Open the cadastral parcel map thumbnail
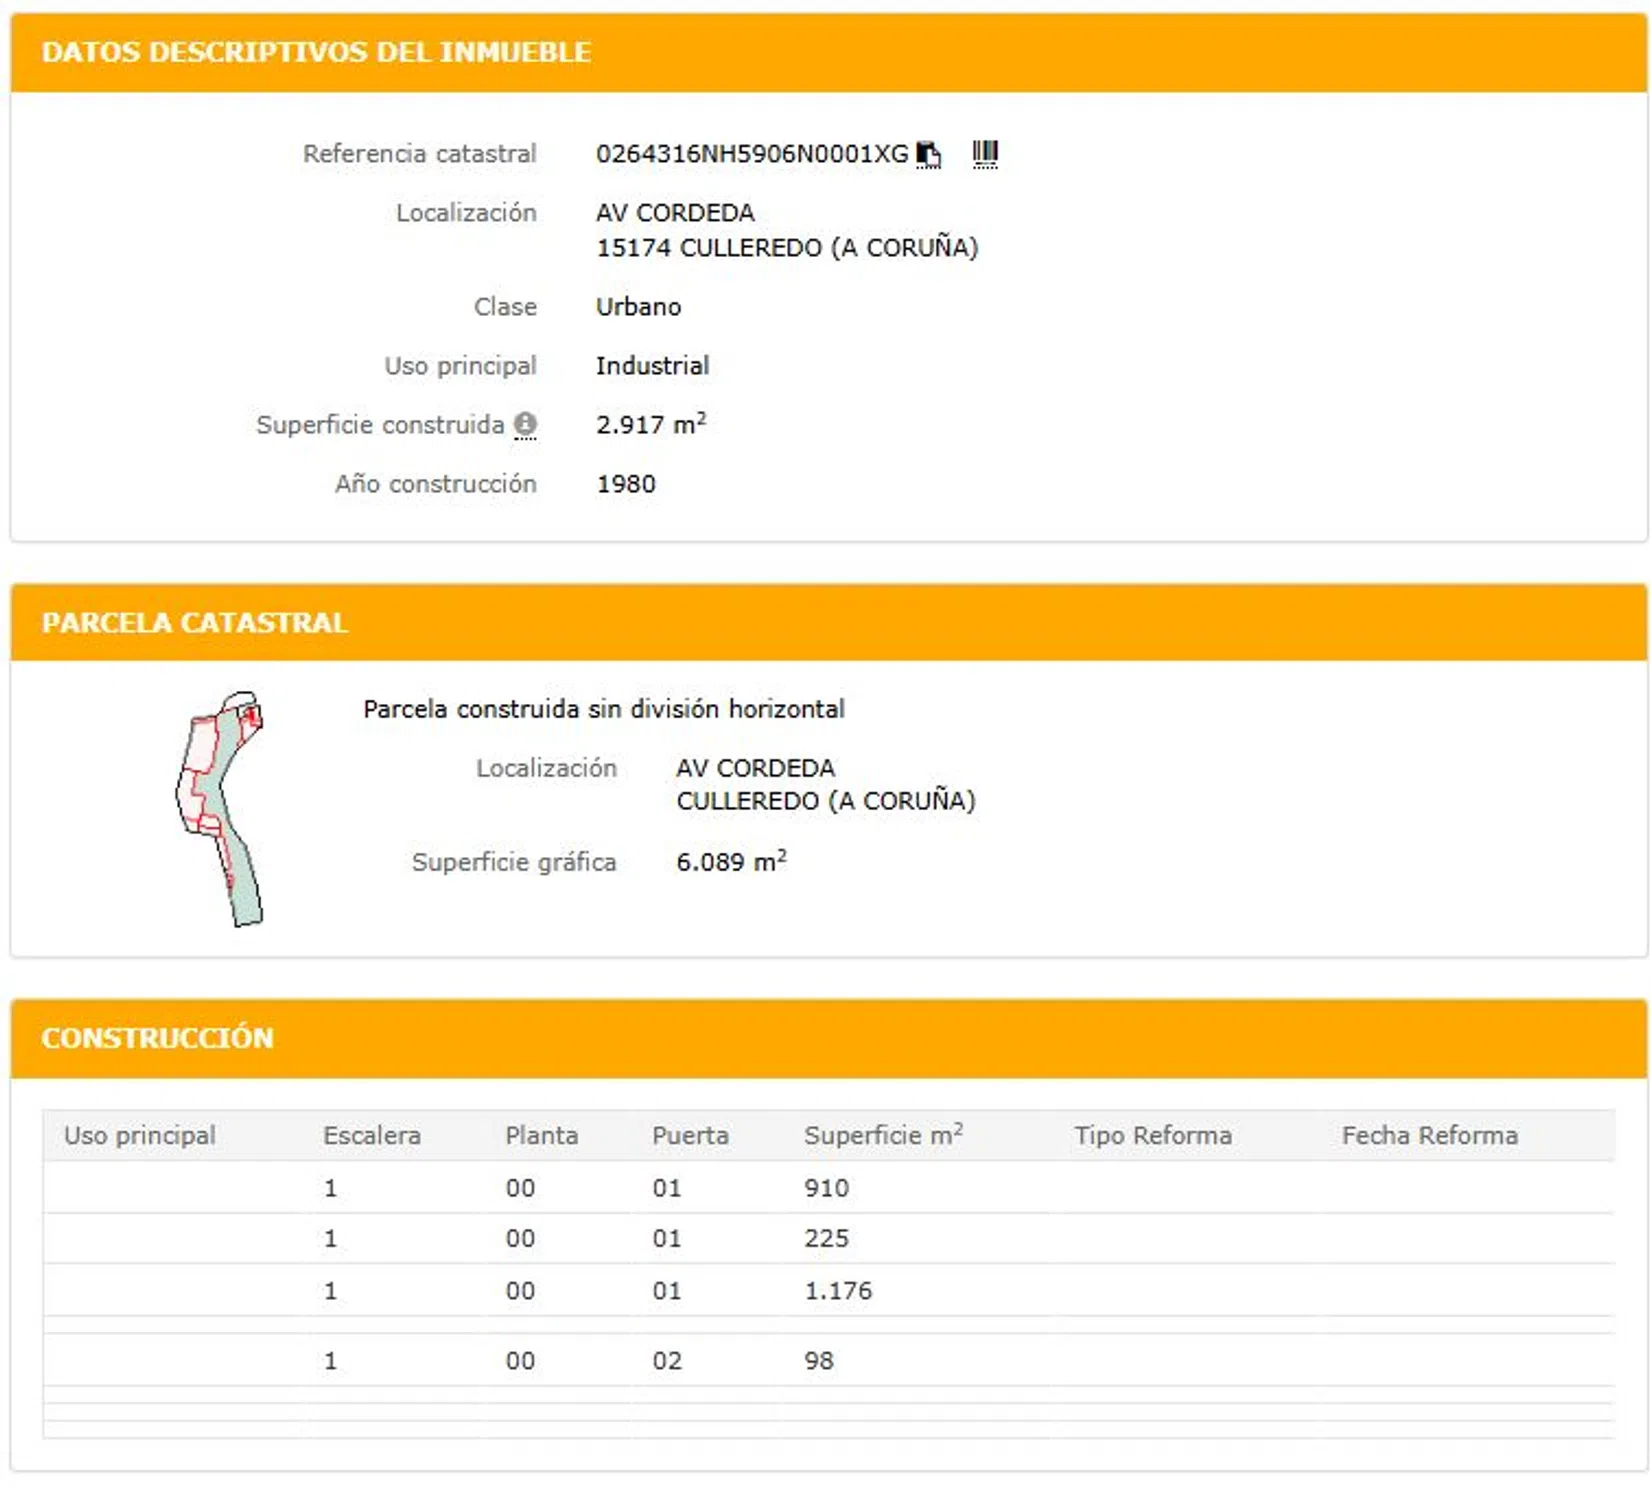The width and height of the screenshot is (1651, 1500). [221, 808]
